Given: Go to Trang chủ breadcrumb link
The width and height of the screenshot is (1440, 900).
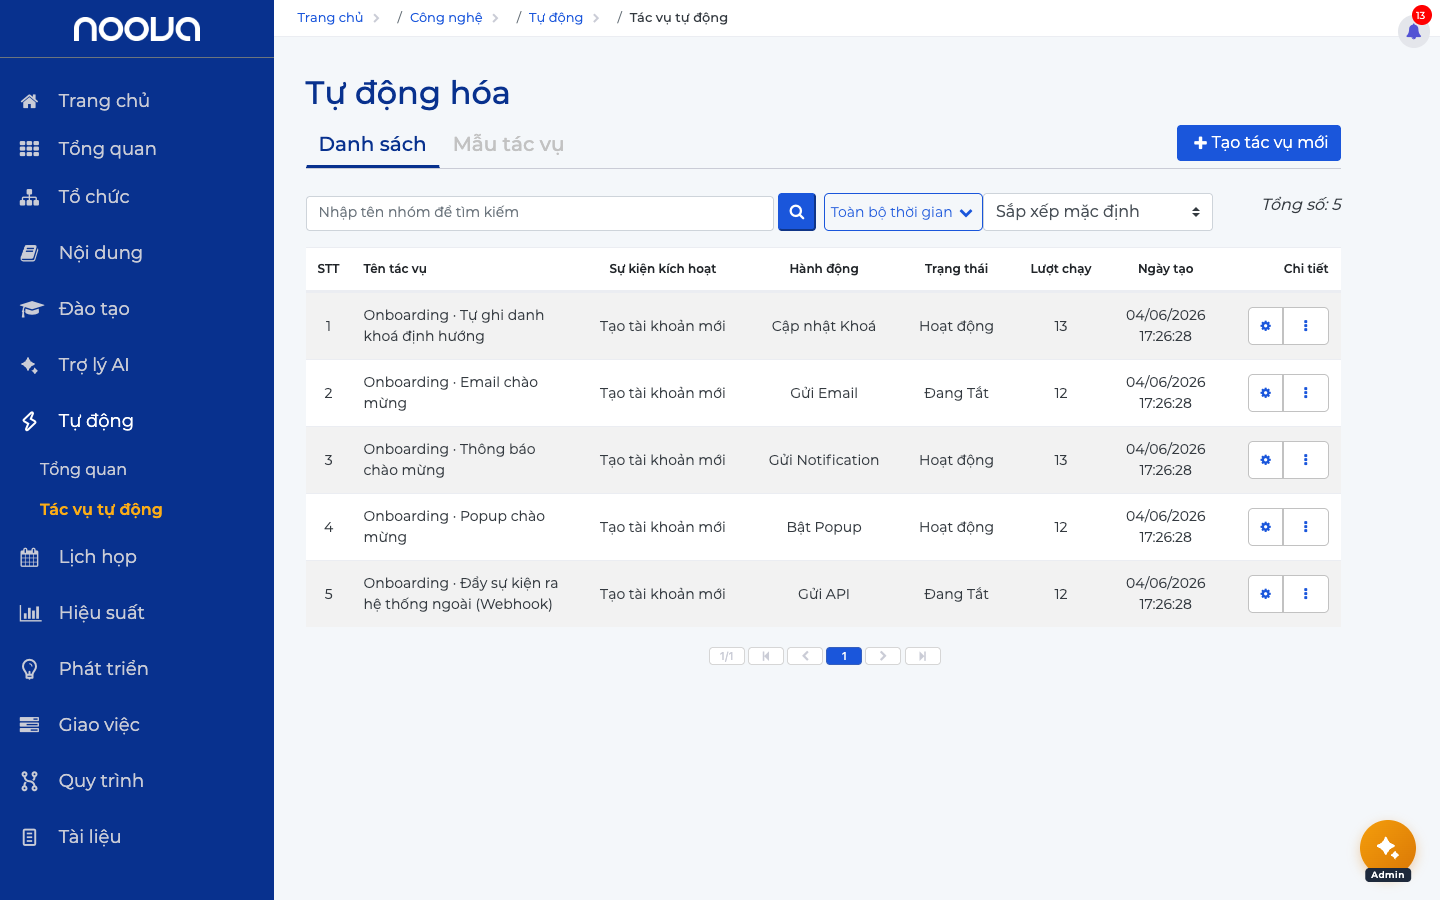Looking at the screenshot, I should 330,18.
